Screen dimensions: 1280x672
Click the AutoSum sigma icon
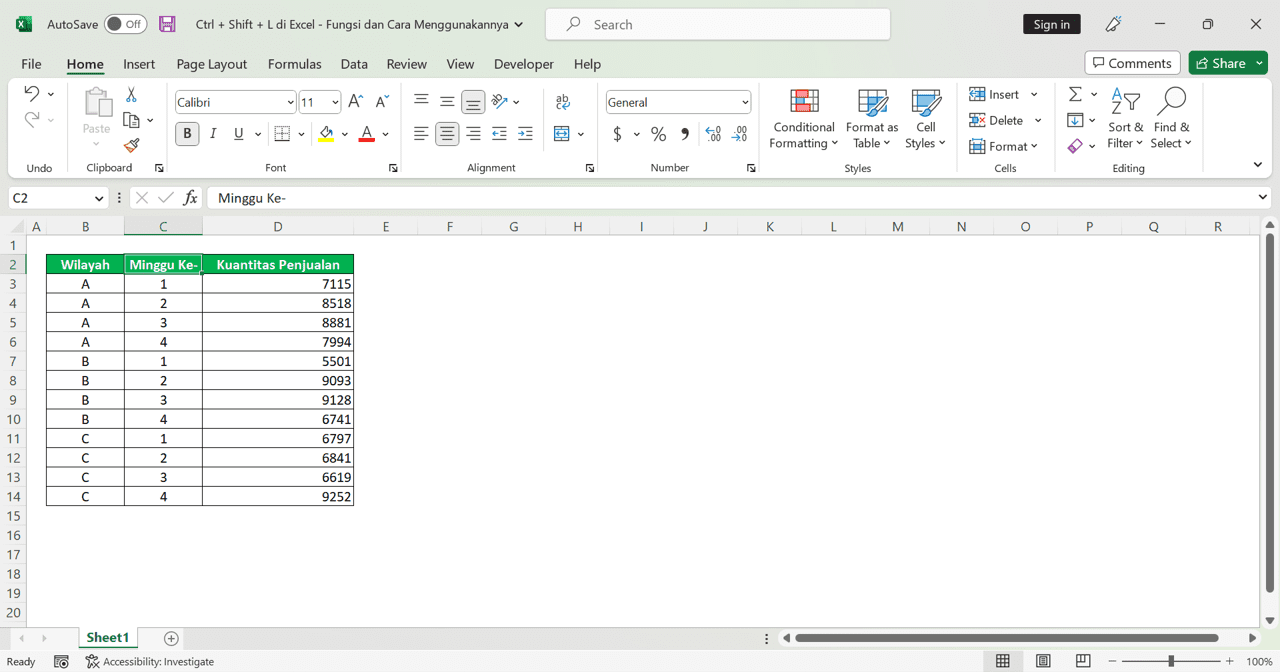1075,94
